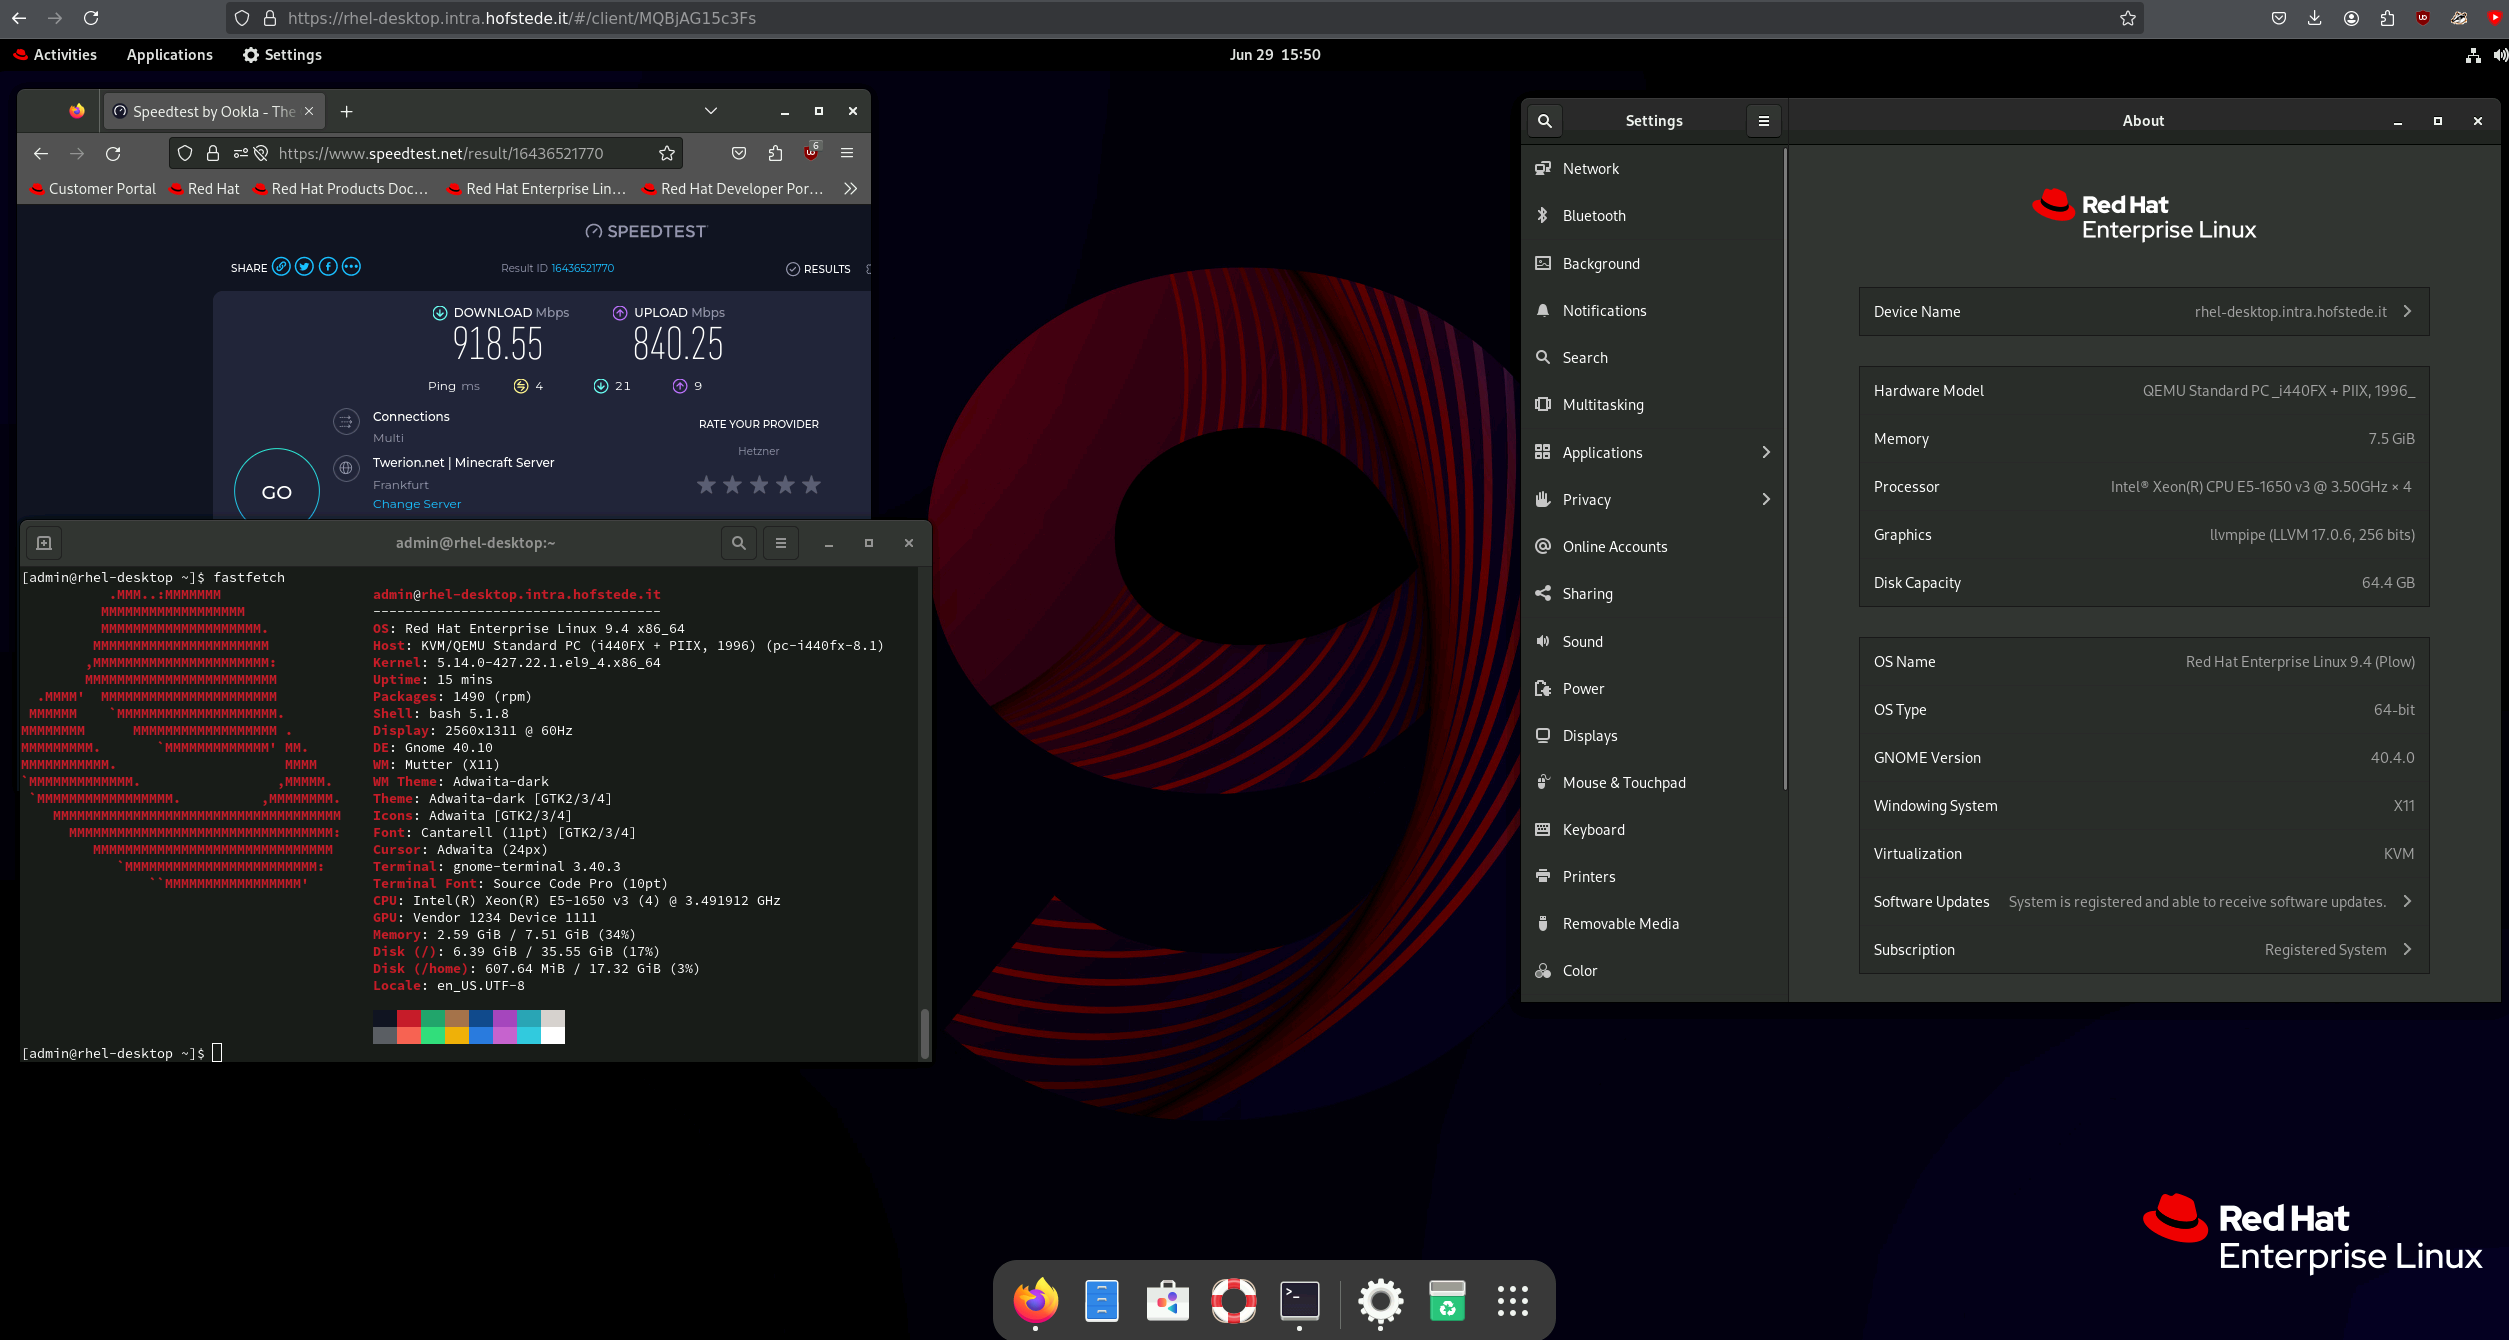Click the Settings search icon button
The height and width of the screenshot is (1340, 2509).
click(1544, 121)
